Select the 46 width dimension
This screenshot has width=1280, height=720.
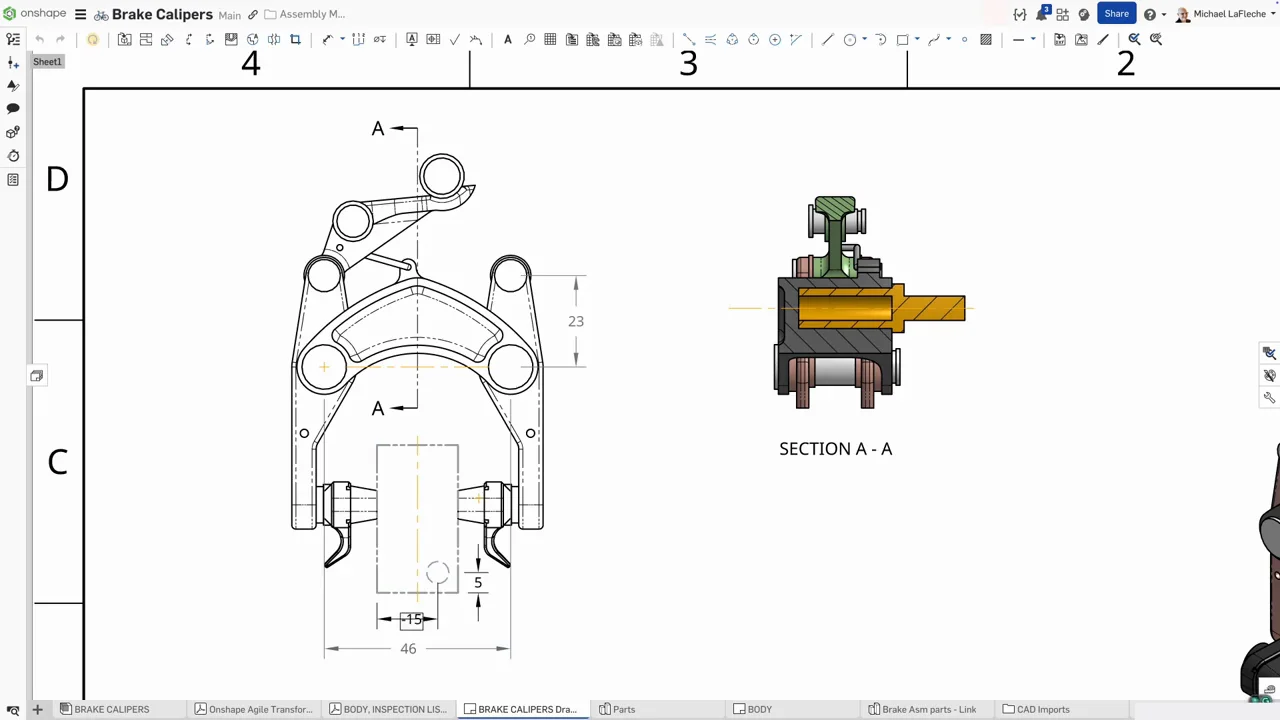point(408,649)
